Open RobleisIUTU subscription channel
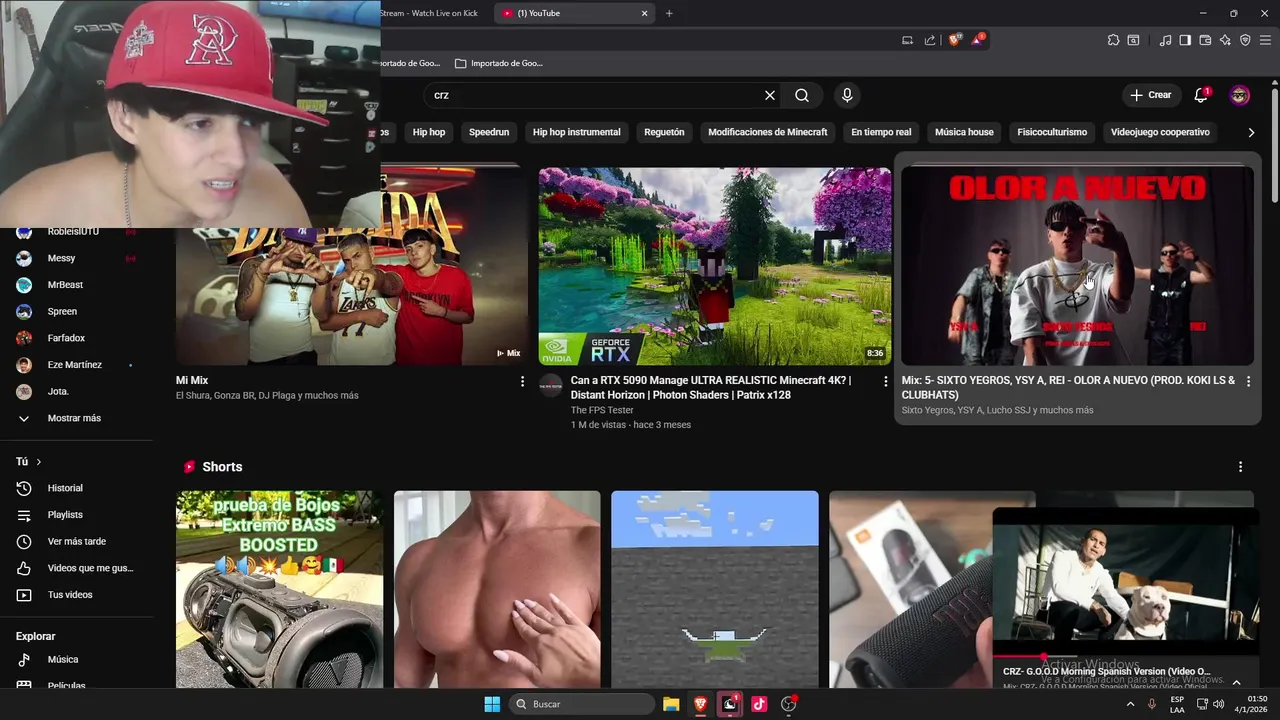The width and height of the screenshot is (1280, 720). (x=77, y=231)
